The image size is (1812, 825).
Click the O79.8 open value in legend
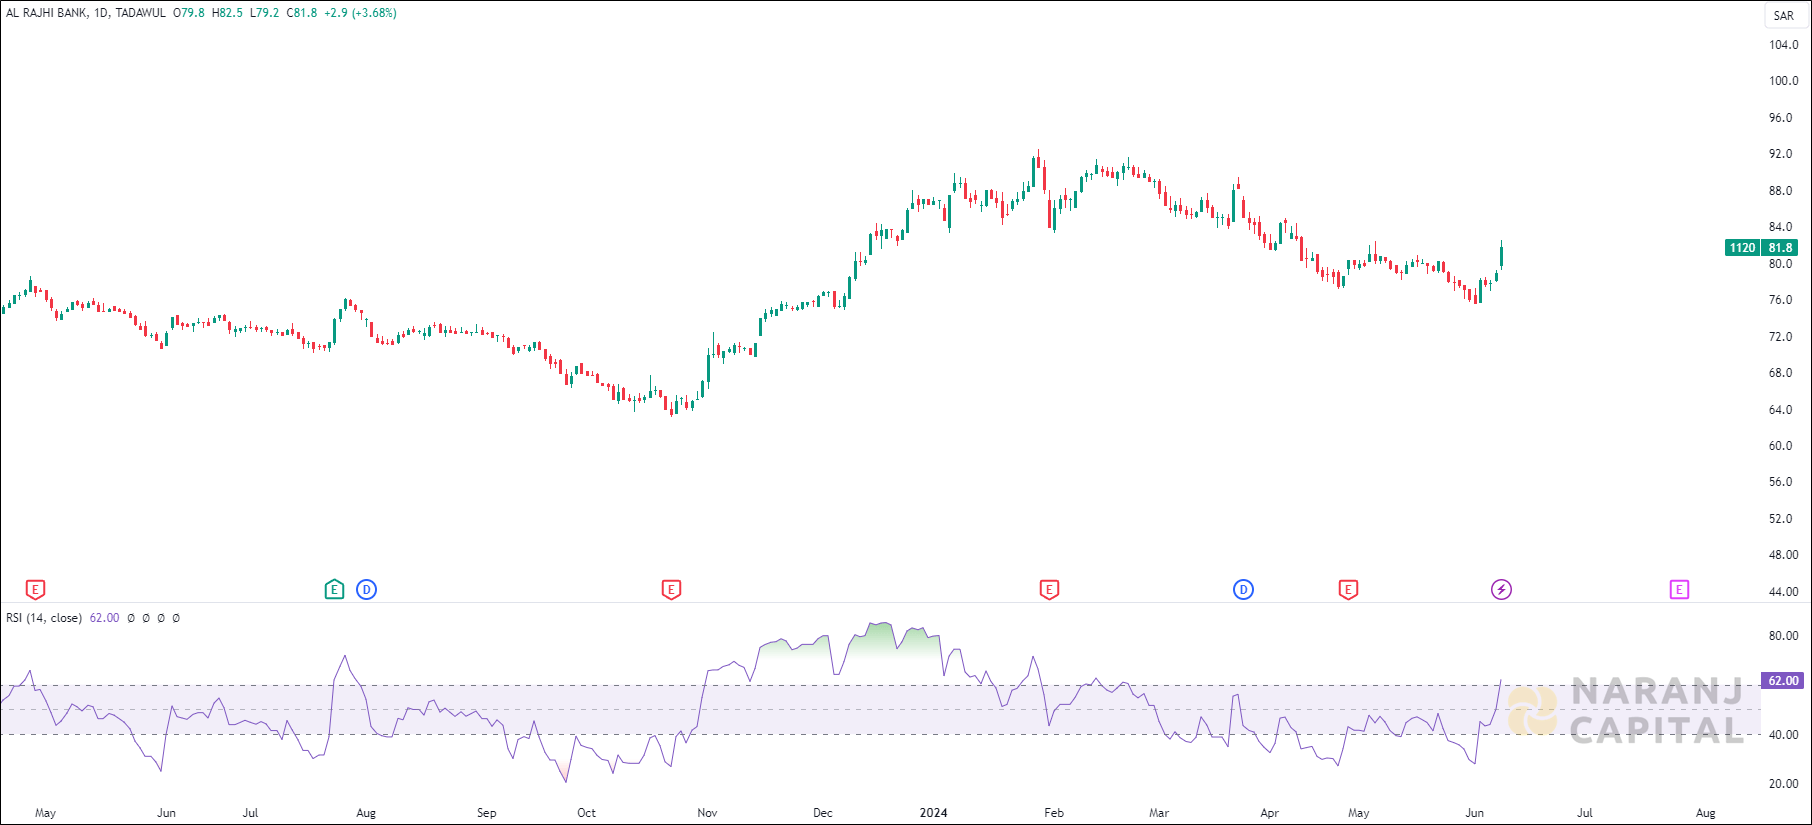189,13
